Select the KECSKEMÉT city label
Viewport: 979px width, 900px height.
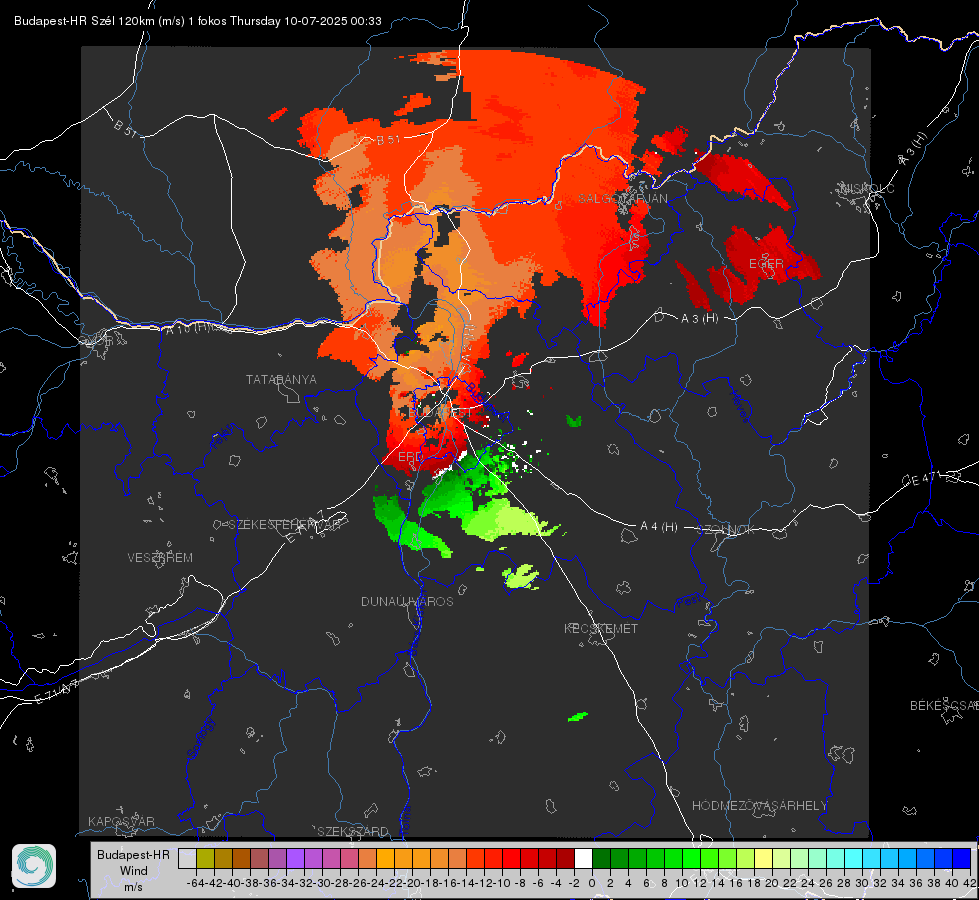(601, 628)
